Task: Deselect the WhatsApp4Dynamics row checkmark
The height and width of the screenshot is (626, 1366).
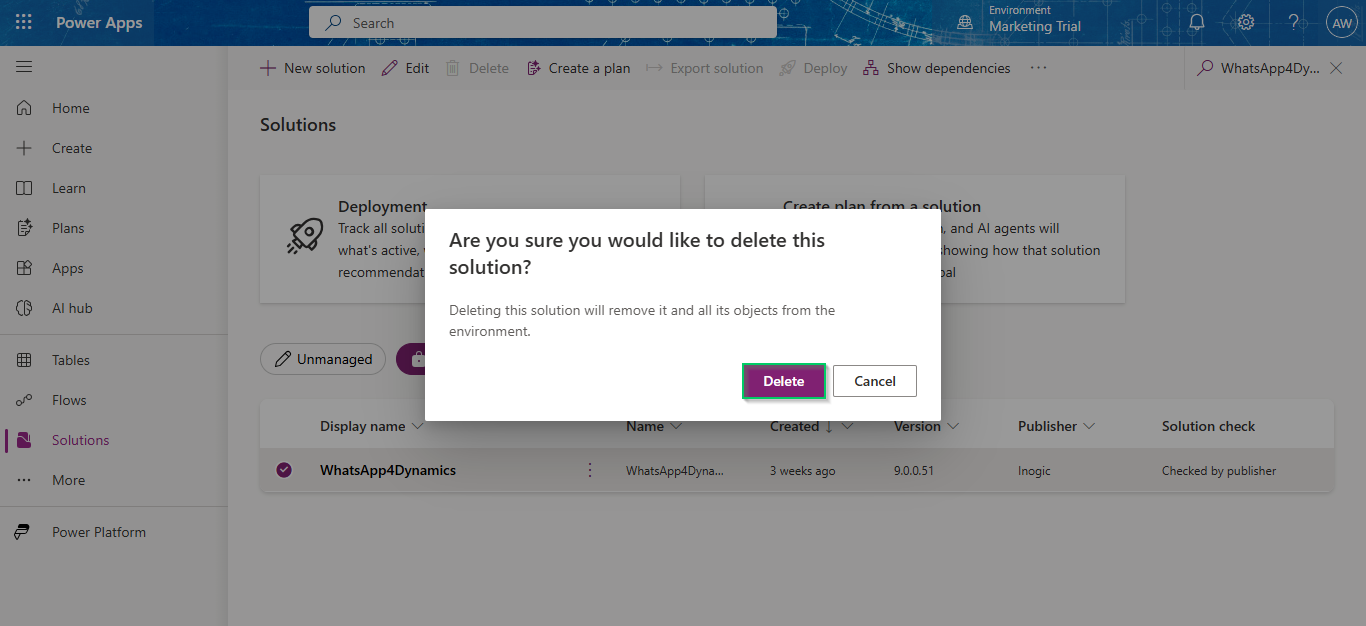Action: pos(284,470)
